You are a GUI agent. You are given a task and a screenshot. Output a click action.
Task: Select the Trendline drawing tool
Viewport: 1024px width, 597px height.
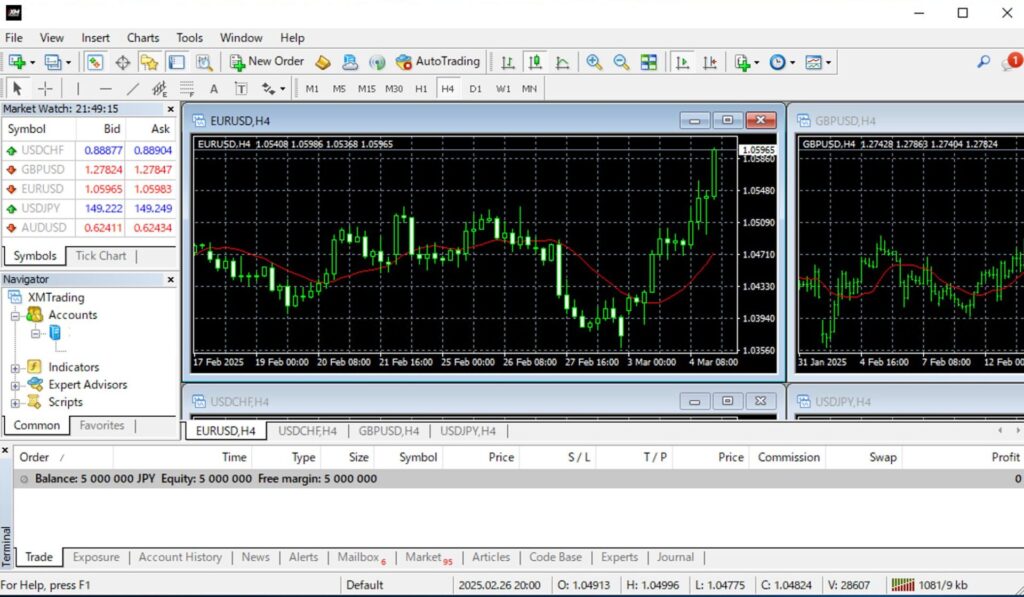(133, 88)
